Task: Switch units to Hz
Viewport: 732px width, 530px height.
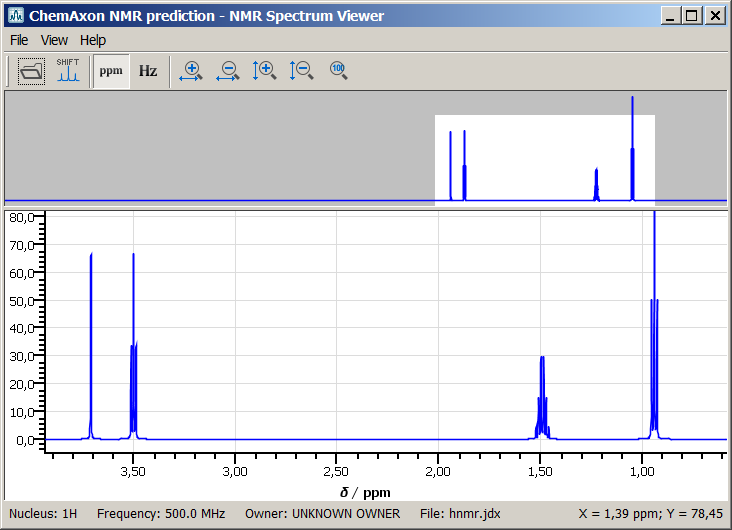Action: [x=148, y=71]
